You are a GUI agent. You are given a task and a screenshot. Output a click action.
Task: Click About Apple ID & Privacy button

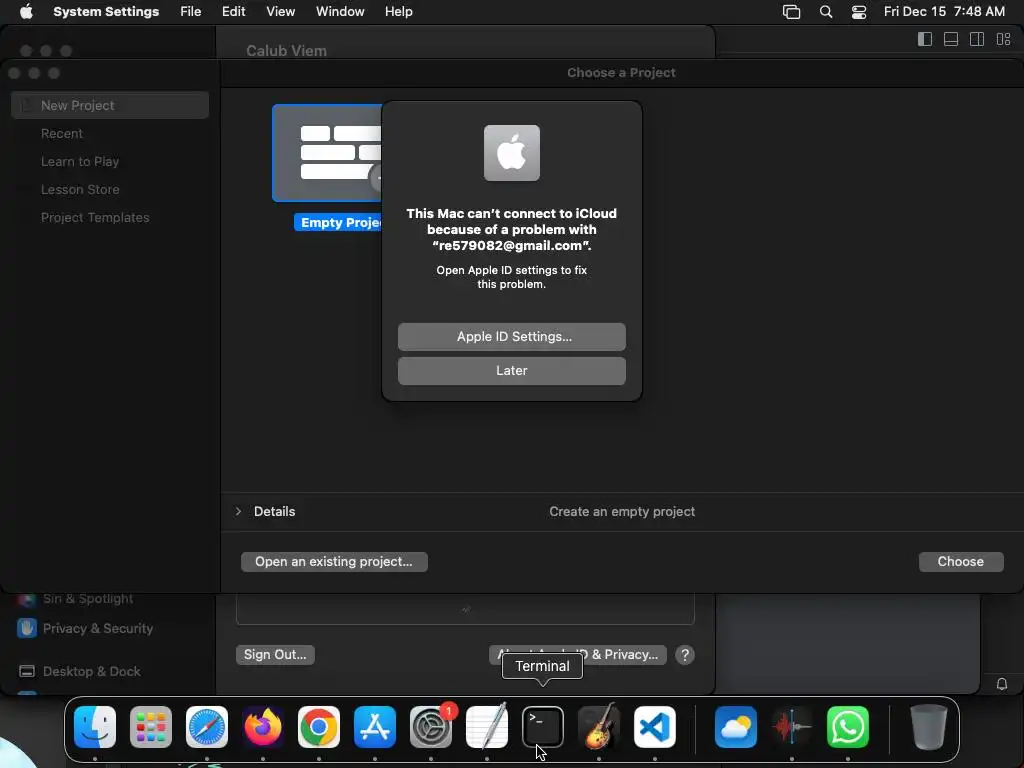578,655
